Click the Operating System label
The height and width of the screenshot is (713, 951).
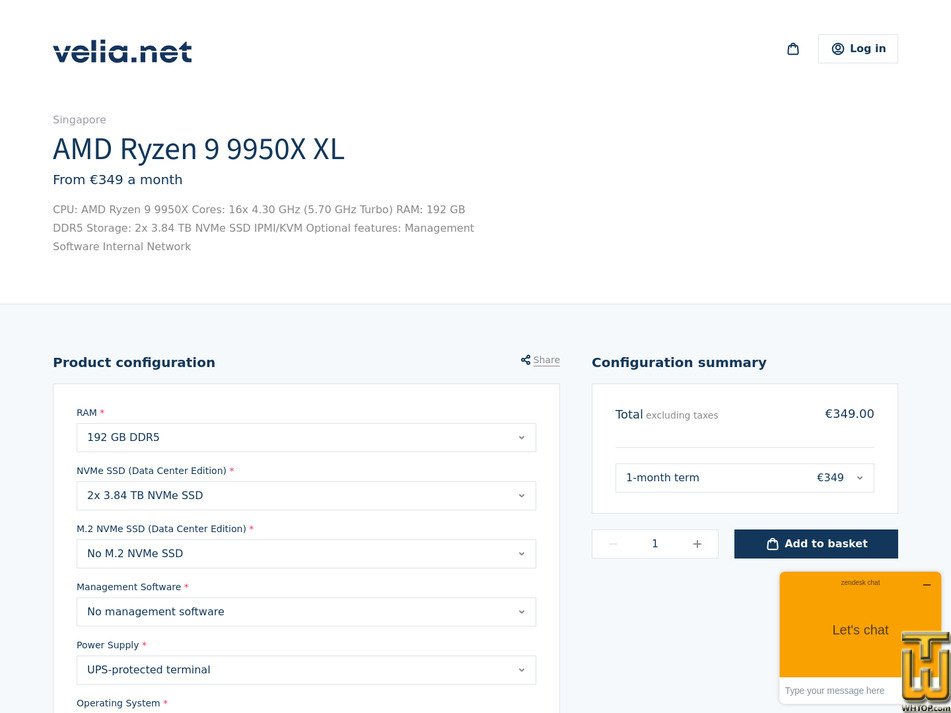coord(118,703)
